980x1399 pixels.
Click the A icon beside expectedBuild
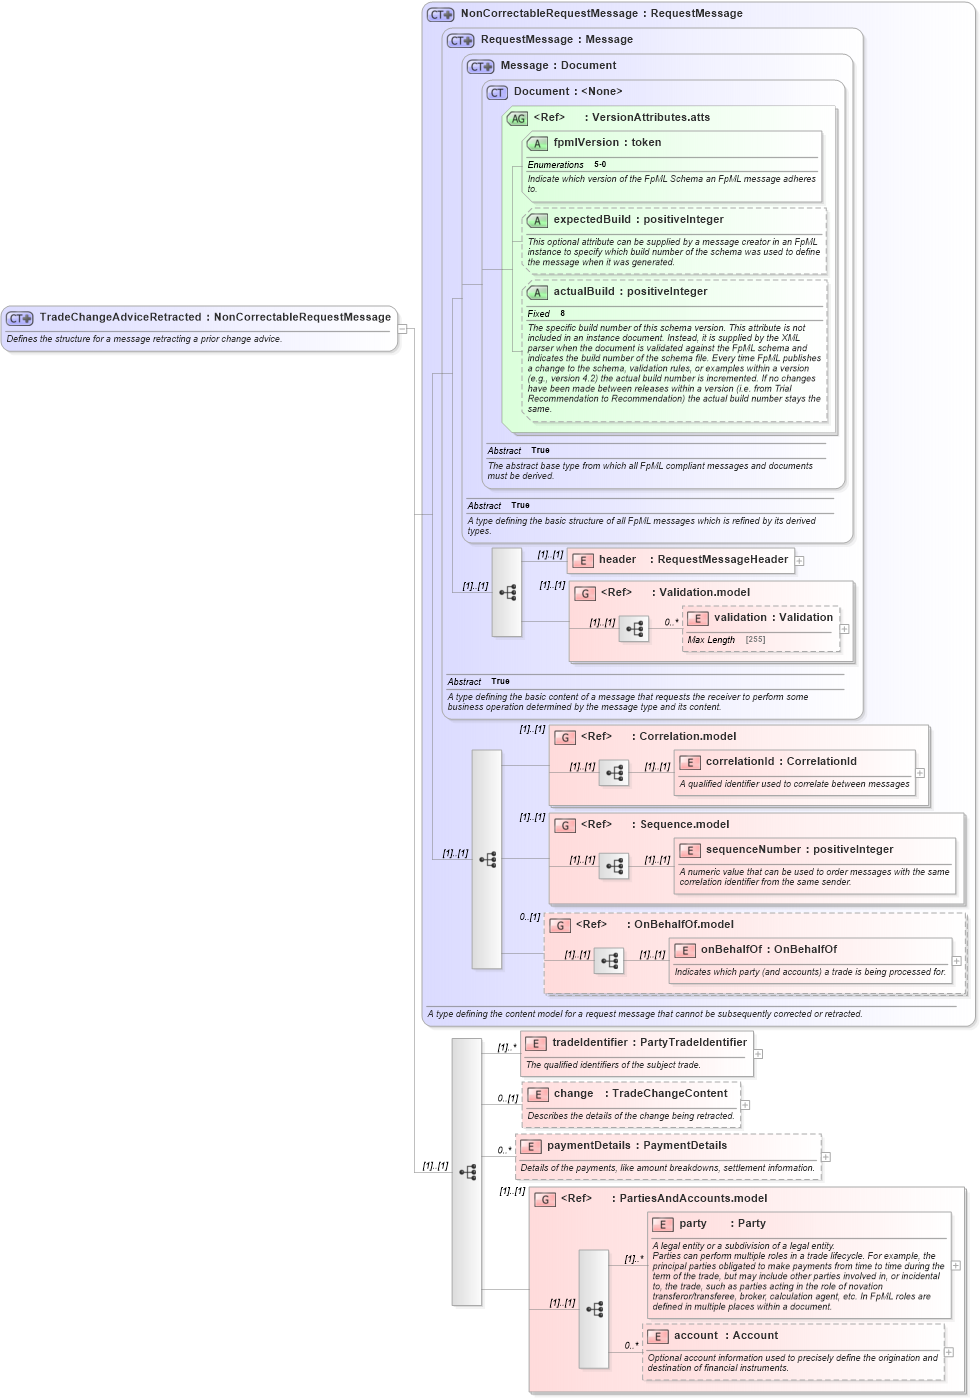point(537,221)
